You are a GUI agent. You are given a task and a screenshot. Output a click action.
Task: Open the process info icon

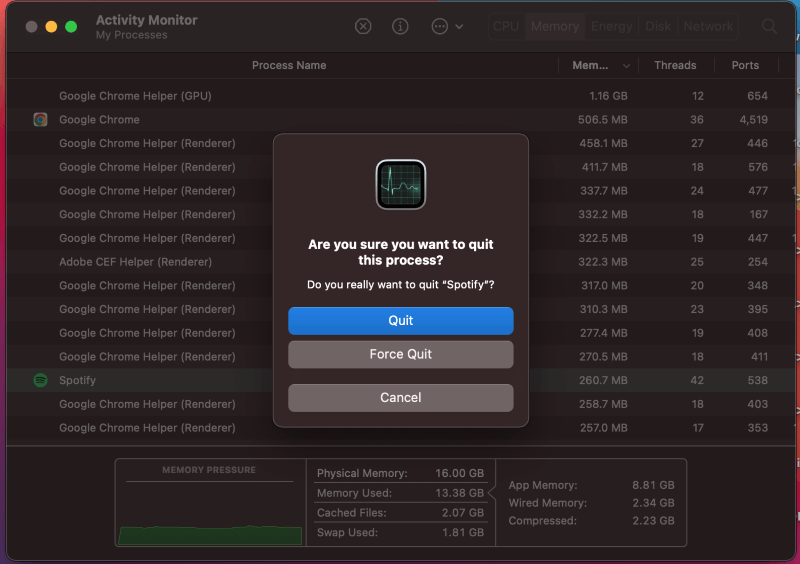(400, 26)
